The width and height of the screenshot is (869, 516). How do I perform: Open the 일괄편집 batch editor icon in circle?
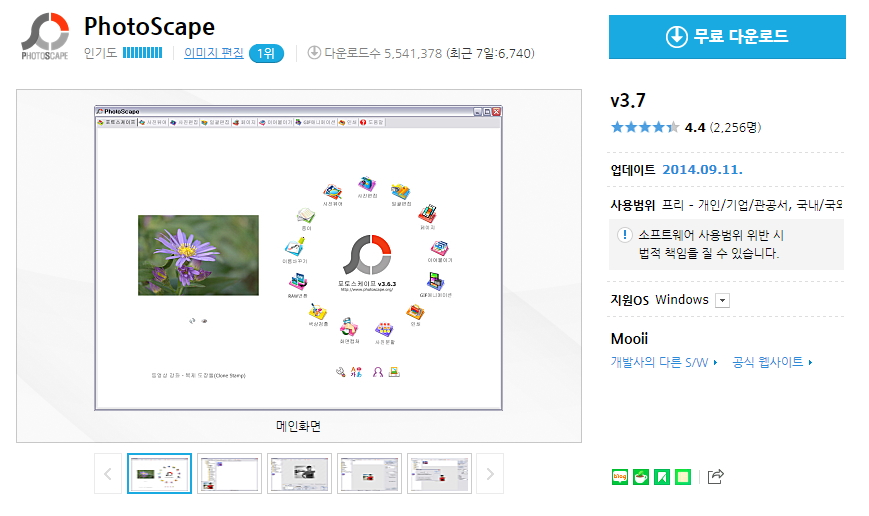click(x=401, y=192)
